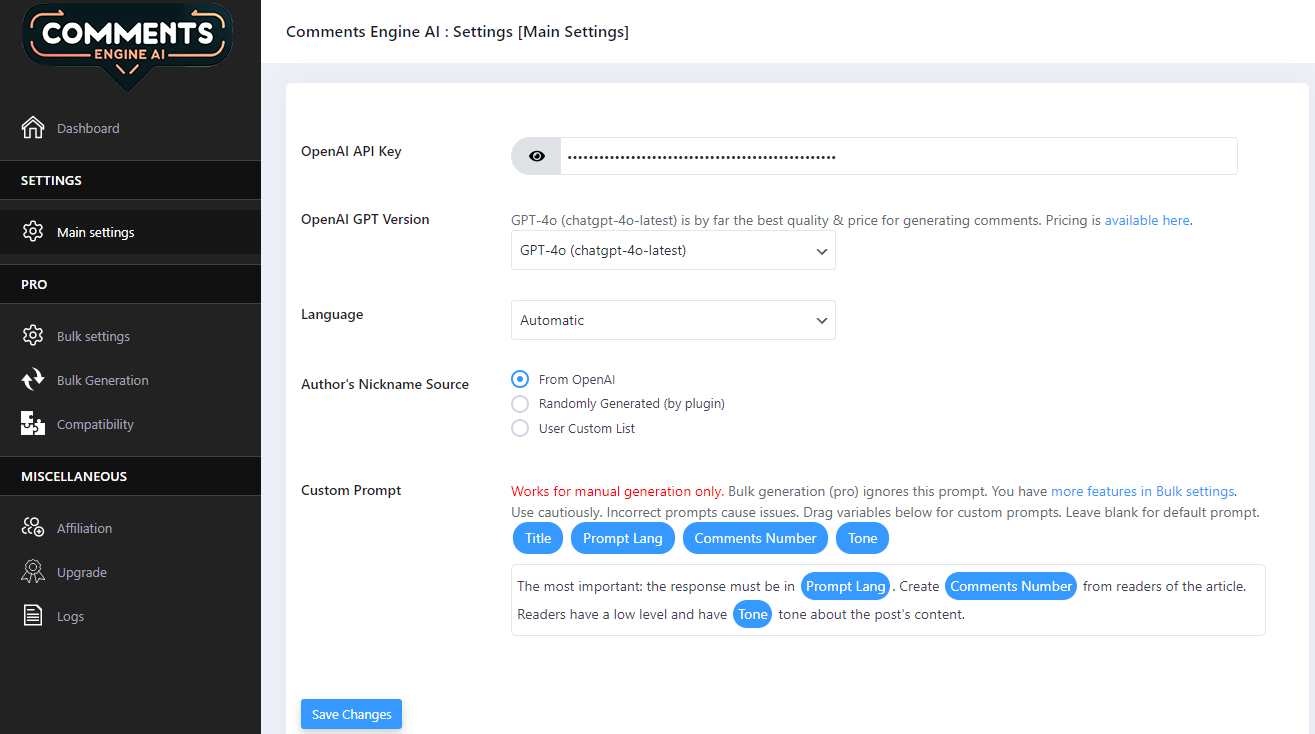The width and height of the screenshot is (1315, 734).
Task: Click Comments Number tag inside prompt text
Action: [x=1011, y=586]
